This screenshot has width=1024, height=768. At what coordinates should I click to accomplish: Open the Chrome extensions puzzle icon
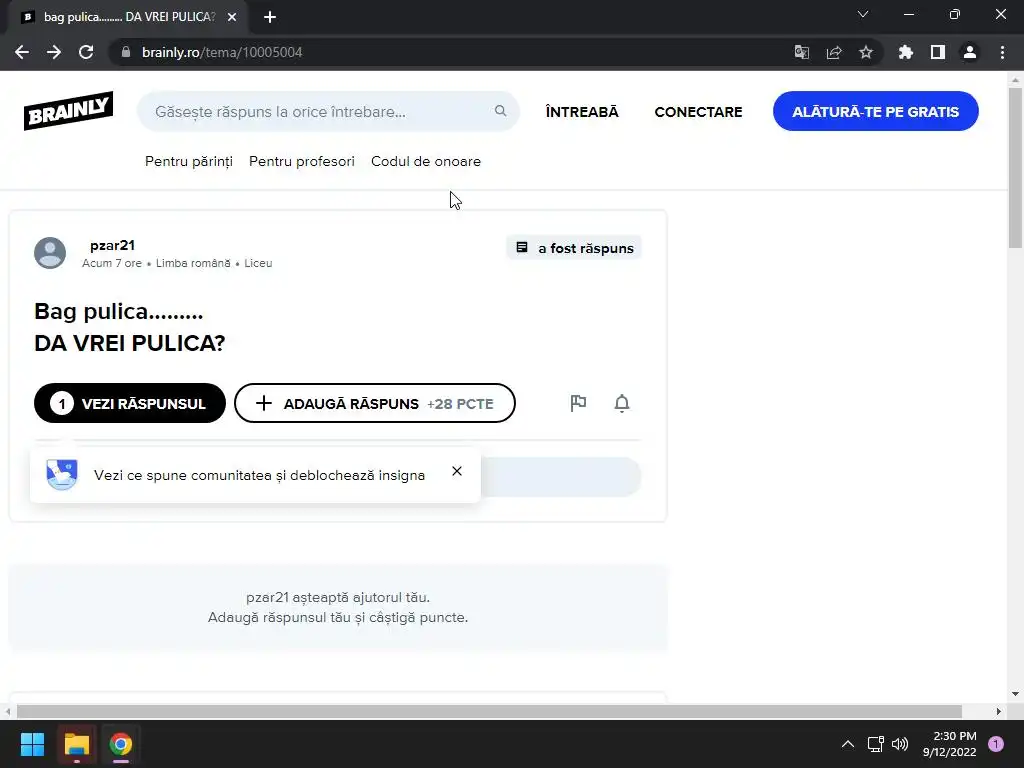905,52
